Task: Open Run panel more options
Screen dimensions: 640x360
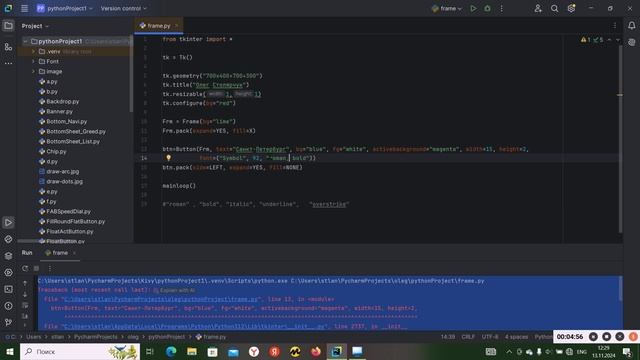Action: 50,268
